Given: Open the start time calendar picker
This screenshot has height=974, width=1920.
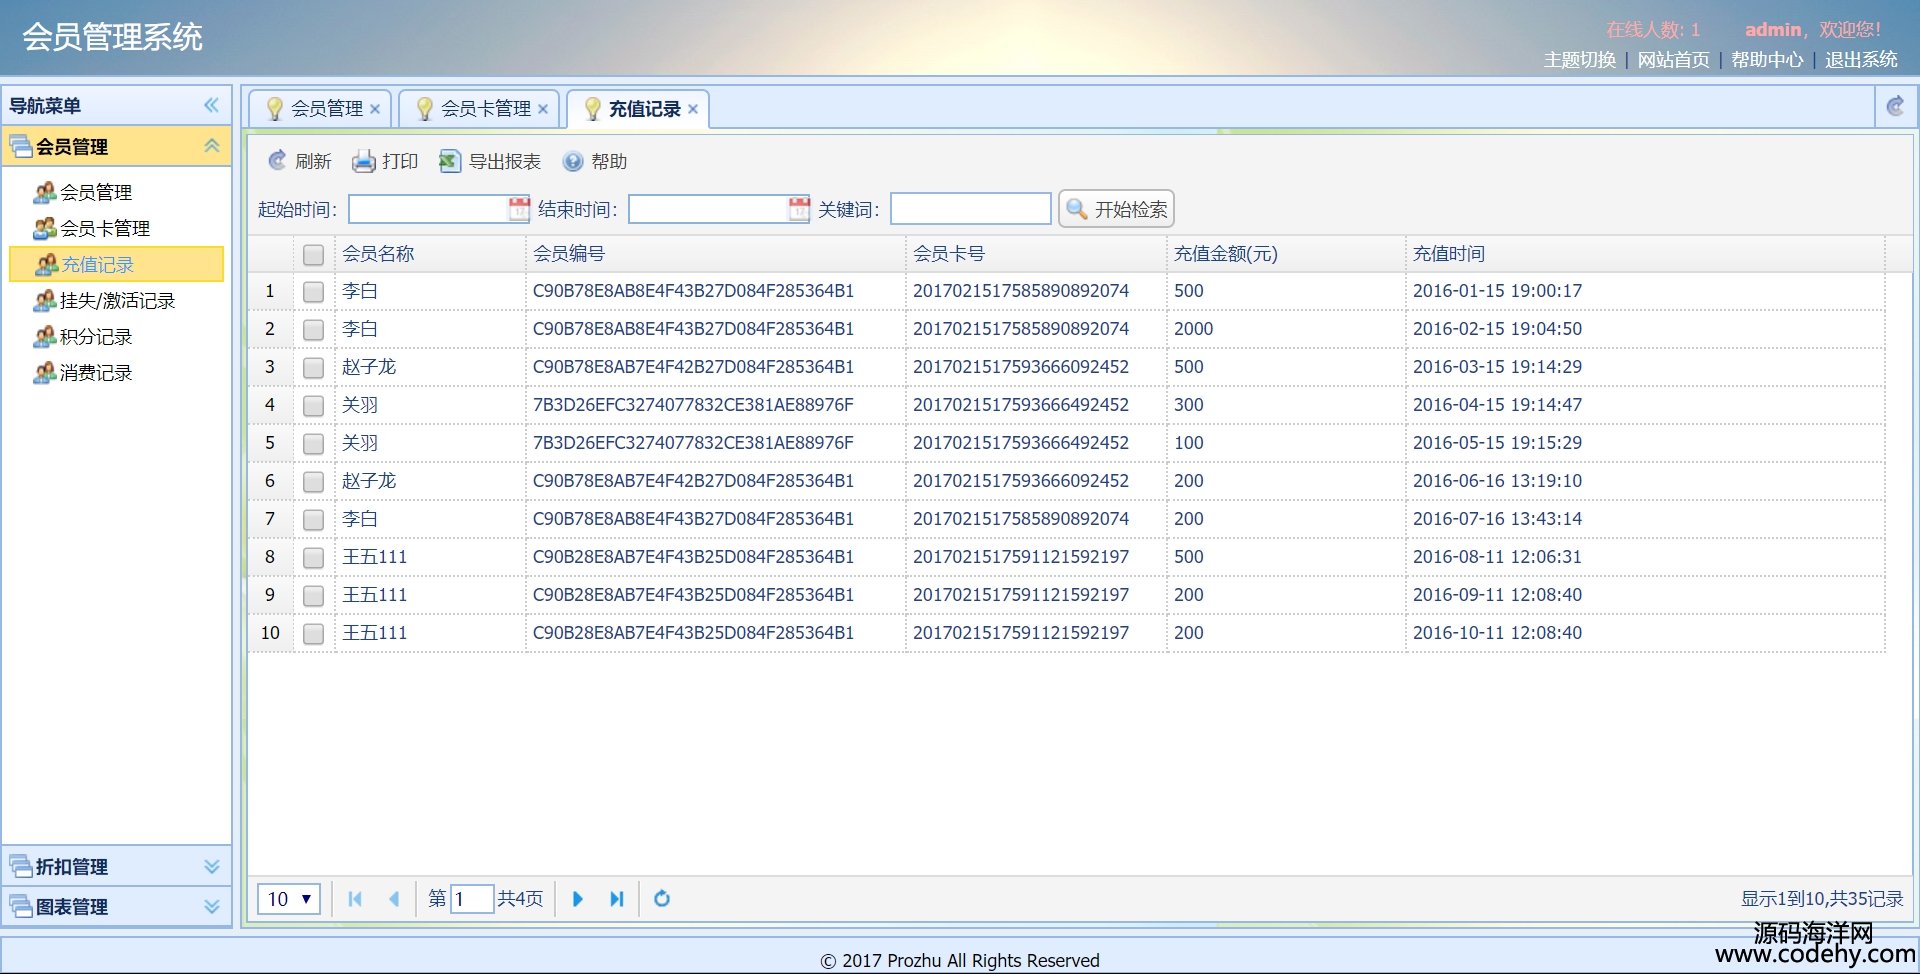Looking at the screenshot, I should (519, 209).
